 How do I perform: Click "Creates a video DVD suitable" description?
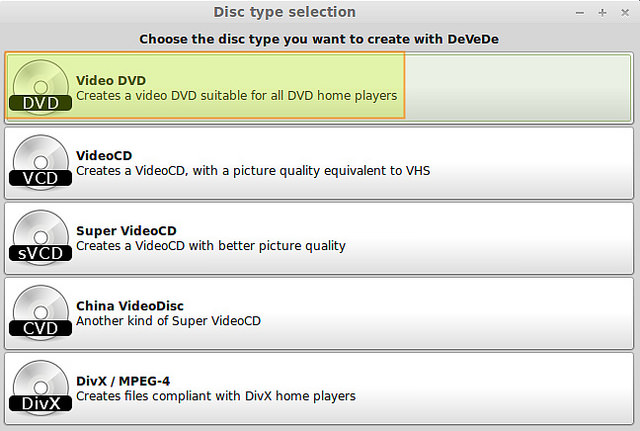tap(236, 96)
